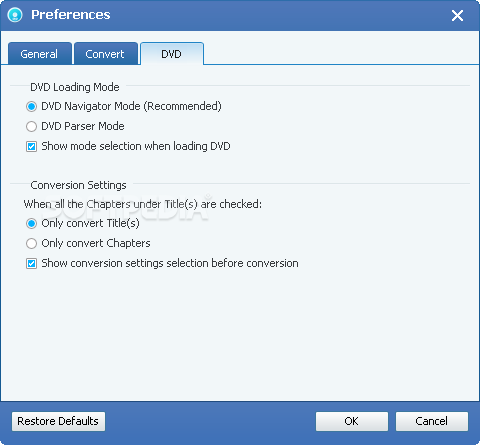Confirm settings with OK button
The height and width of the screenshot is (445, 480).
point(352,421)
